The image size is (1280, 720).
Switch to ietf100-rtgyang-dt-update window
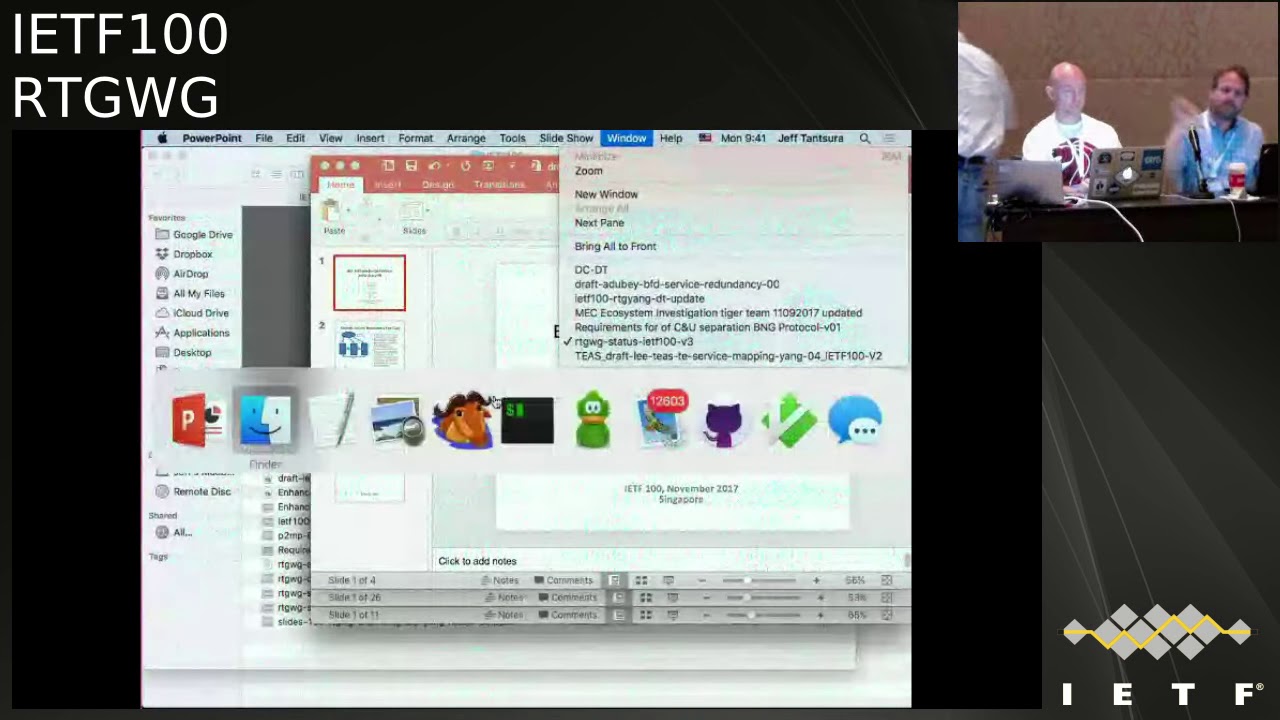(639, 299)
